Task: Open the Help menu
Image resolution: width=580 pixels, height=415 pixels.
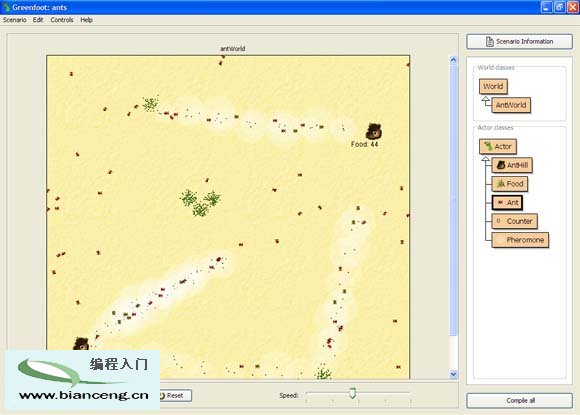Action: (86, 20)
